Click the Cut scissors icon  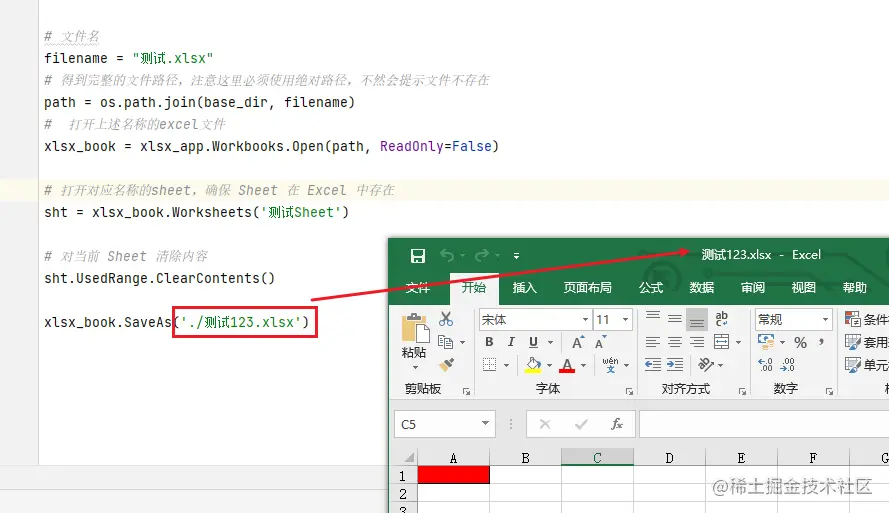446,319
